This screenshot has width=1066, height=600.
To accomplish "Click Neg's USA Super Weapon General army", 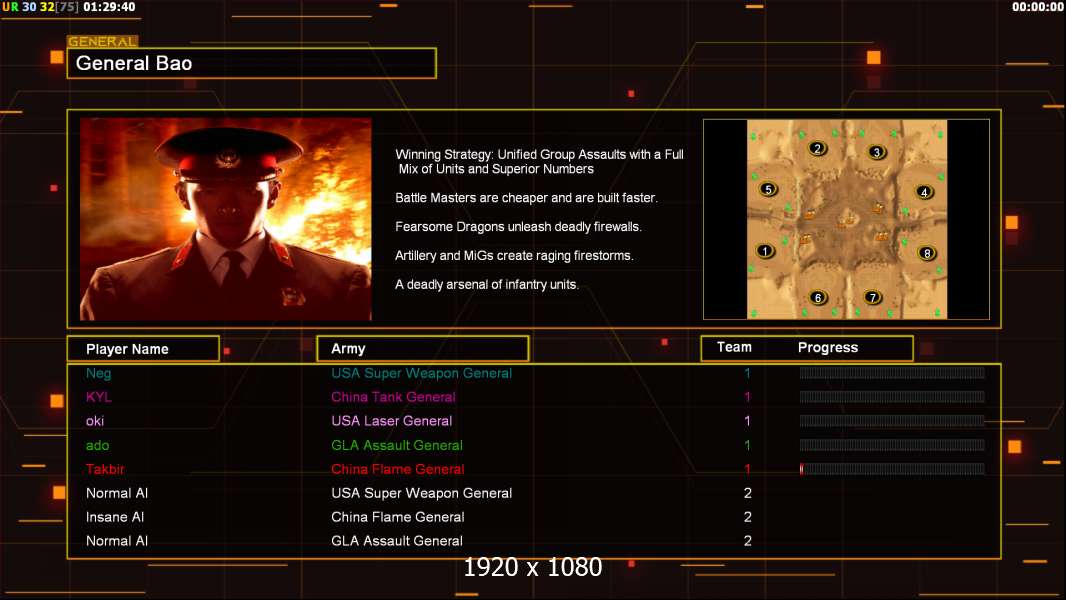I will (x=422, y=373).
